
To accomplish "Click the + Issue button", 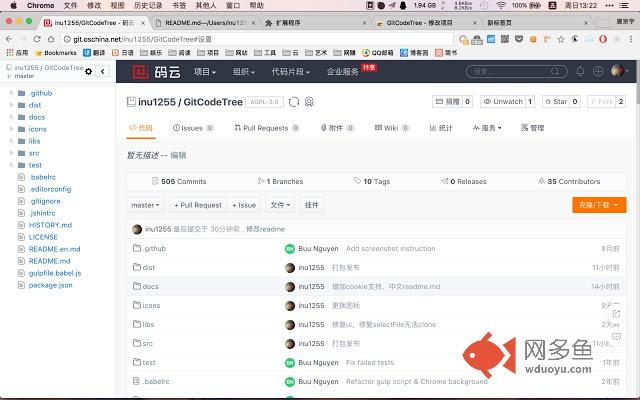I will 244,205.
